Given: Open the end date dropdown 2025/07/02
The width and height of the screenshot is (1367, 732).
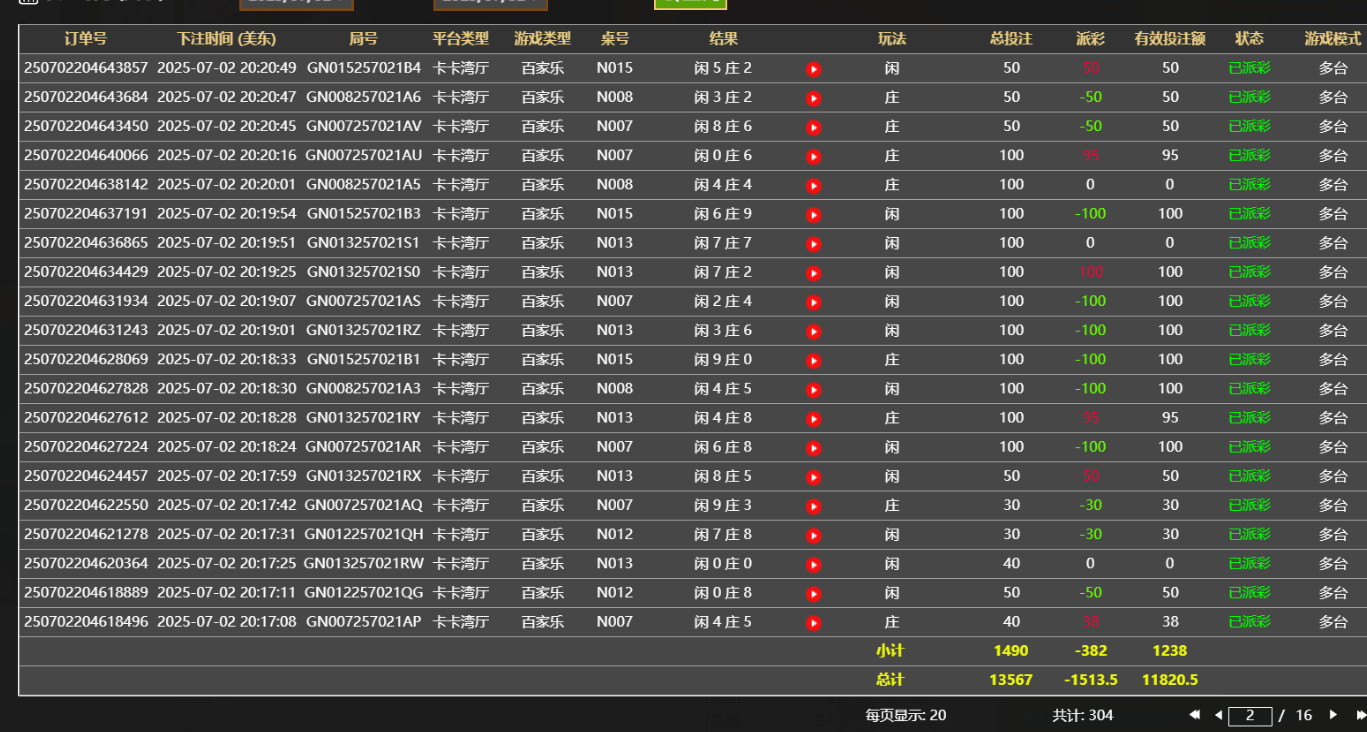Looking at the screenshot, I should coord(490,5).
